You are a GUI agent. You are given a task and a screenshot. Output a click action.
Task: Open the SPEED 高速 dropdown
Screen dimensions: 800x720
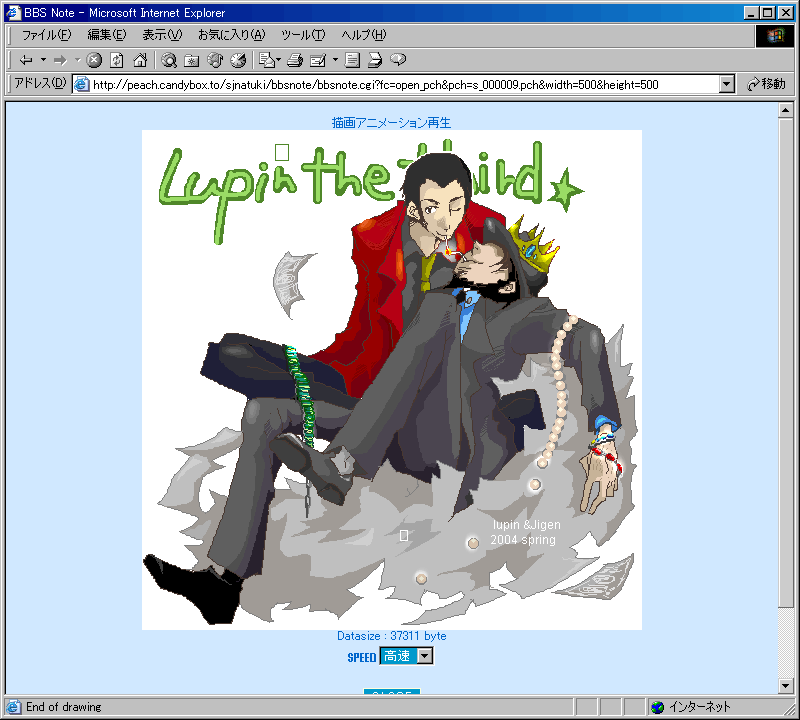click(425, 656)
